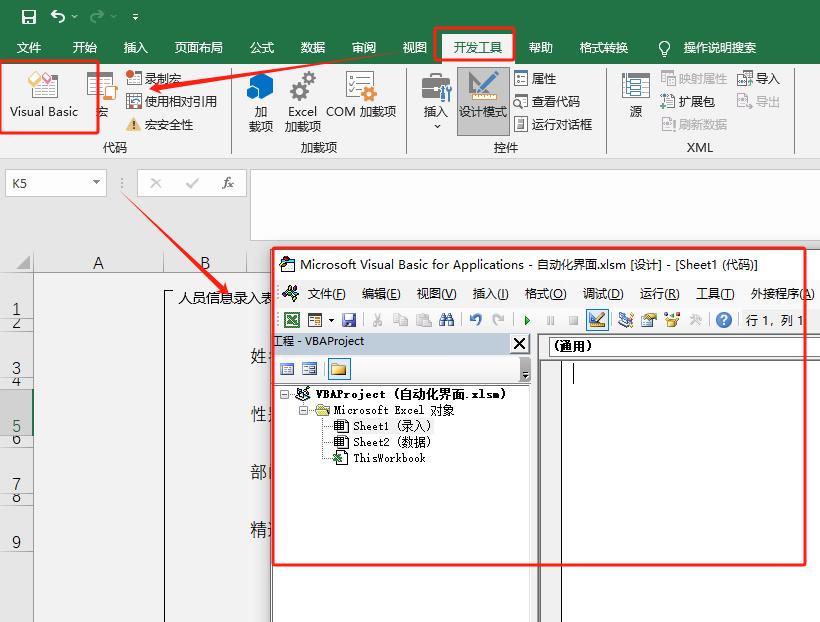Click 扩展包 expansion packs button
The image size is (820, 622).
[688, 101]
